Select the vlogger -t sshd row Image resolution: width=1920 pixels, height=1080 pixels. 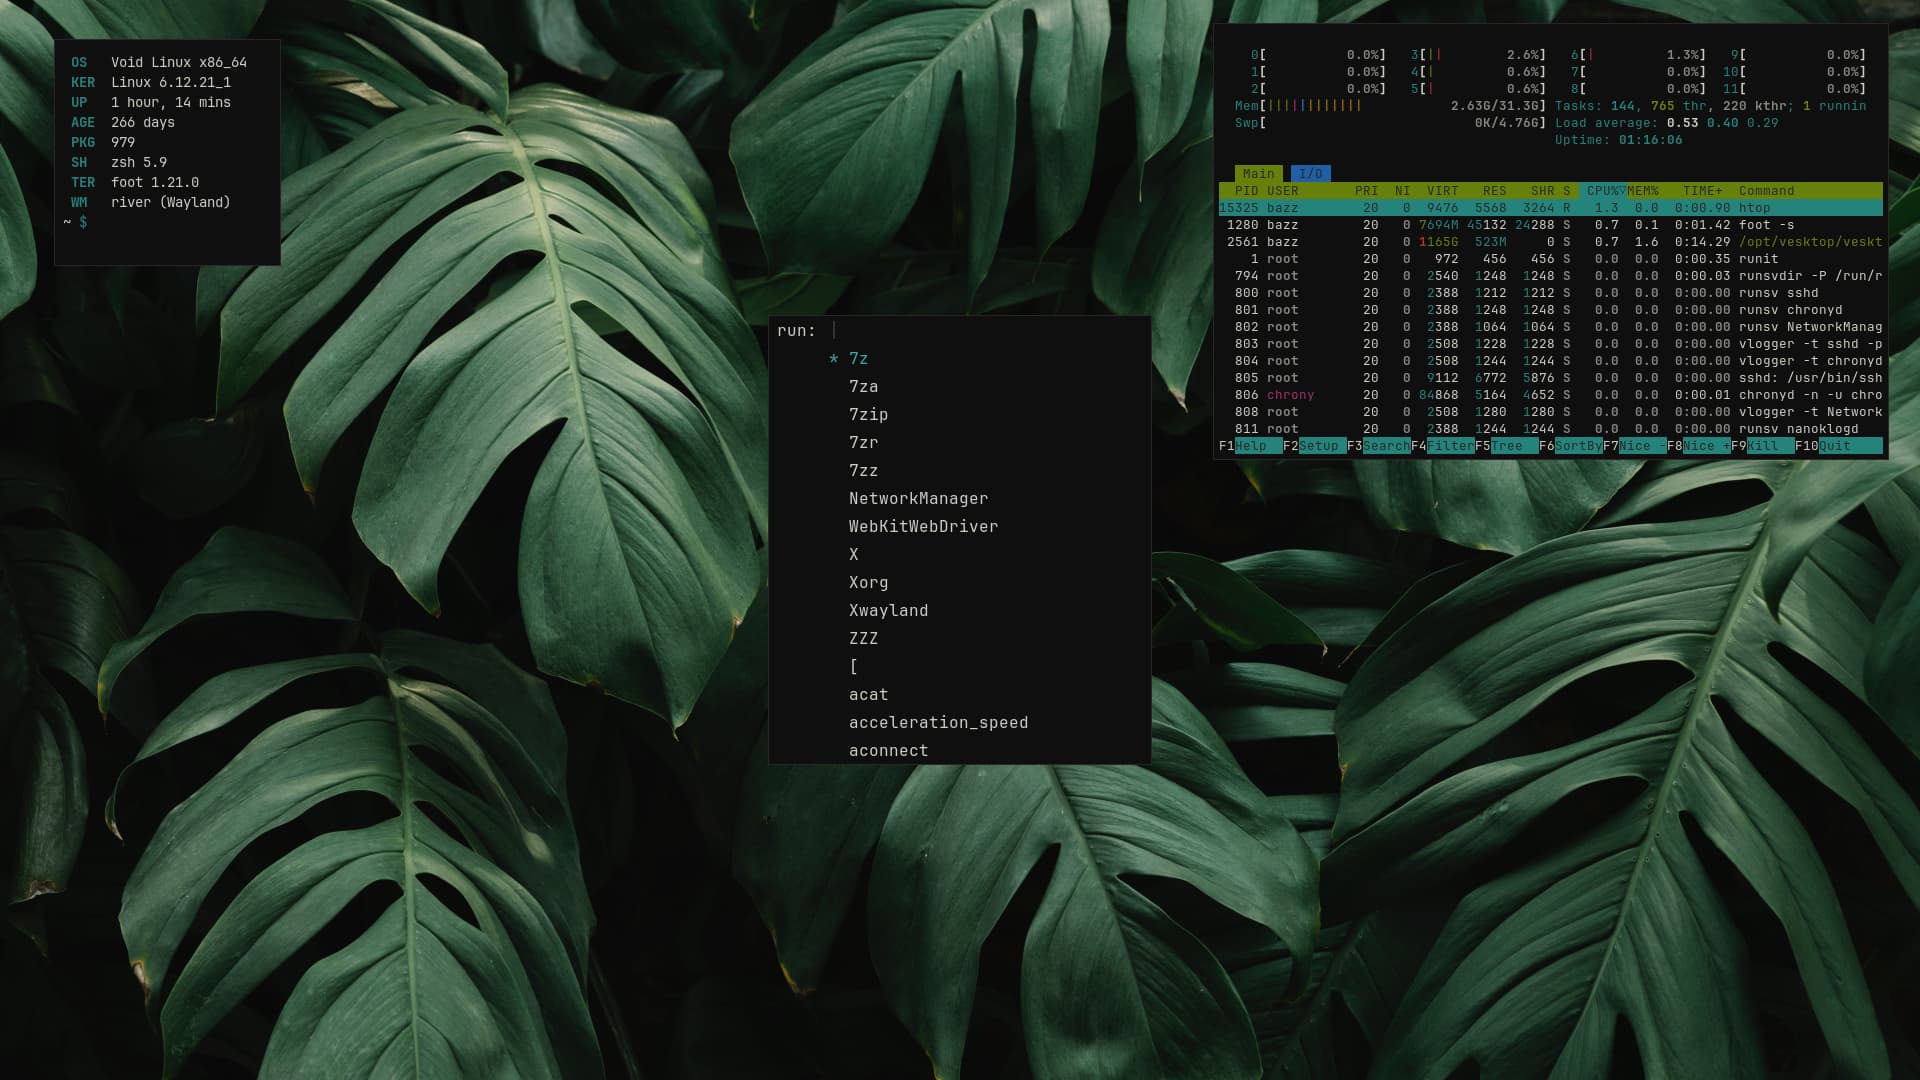point(1550,344)
